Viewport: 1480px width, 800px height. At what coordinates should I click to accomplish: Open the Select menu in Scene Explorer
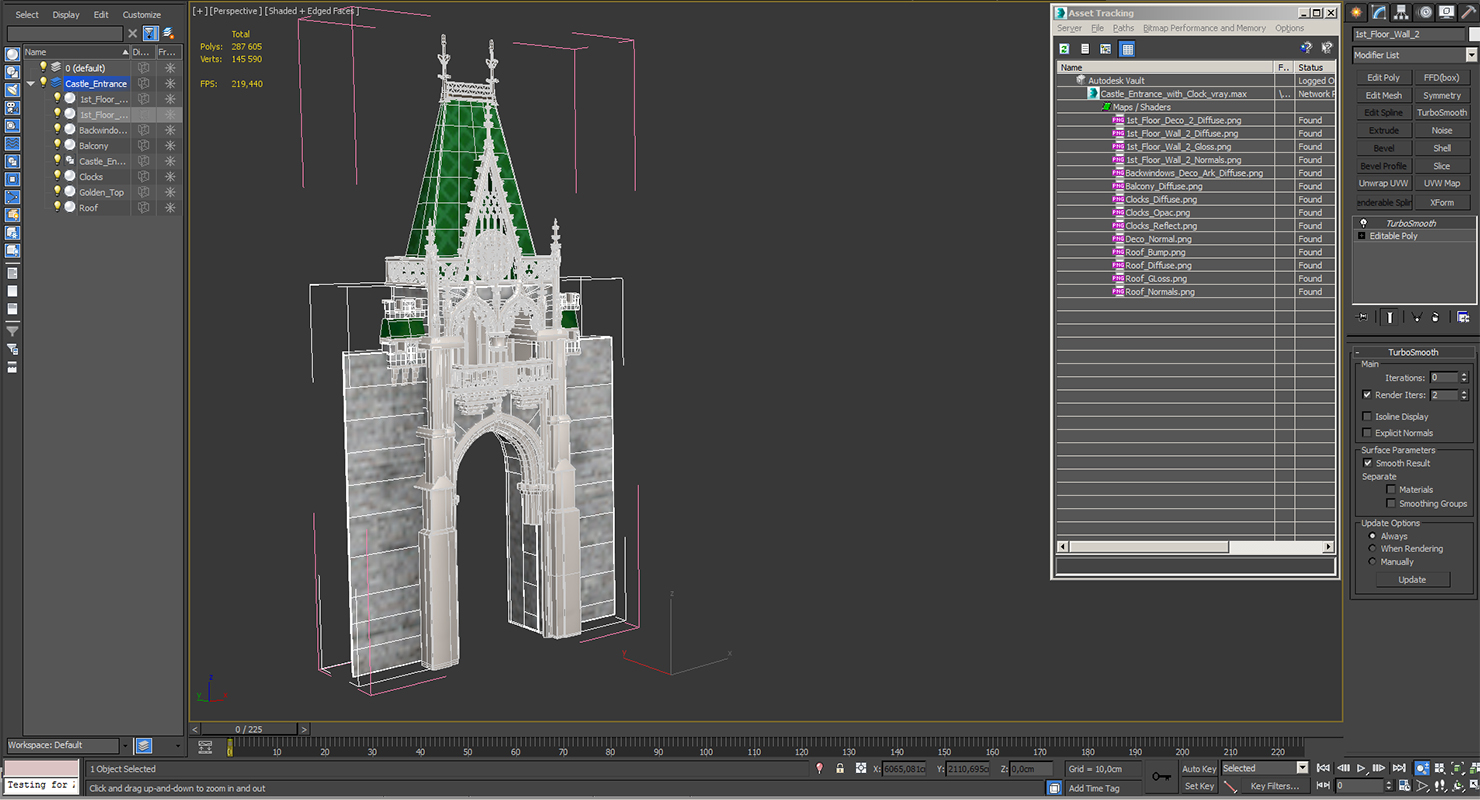(27, 15)
